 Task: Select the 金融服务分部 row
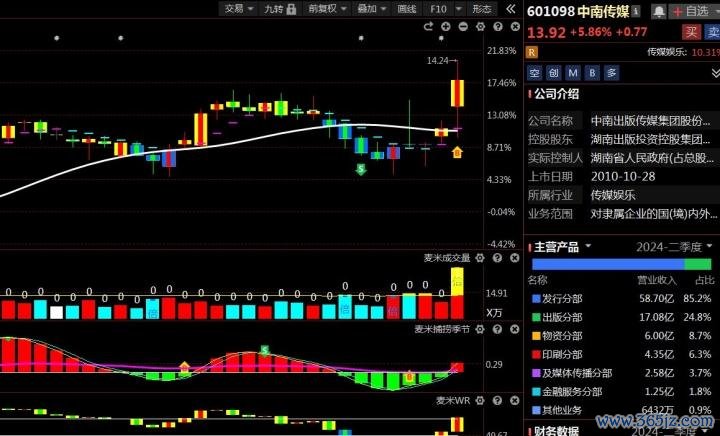pos(622,391)
